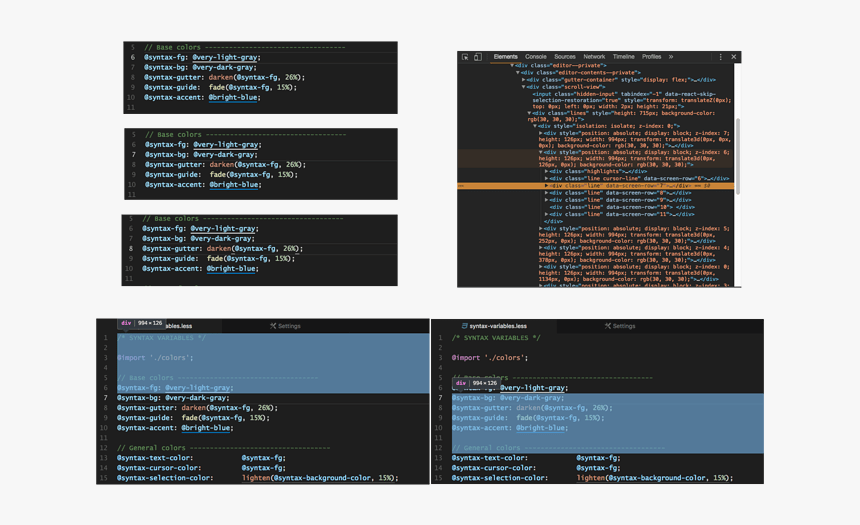Show more DevTools tabs via double chevron

click(x=671, y=57)
